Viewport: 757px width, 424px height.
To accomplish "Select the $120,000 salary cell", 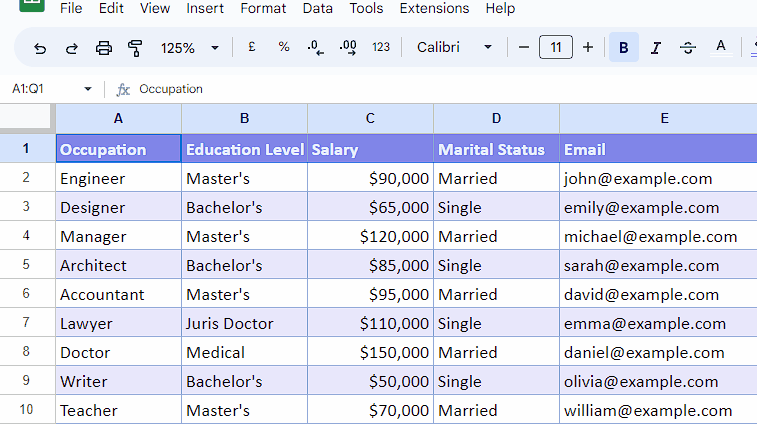I will point(370,236).
